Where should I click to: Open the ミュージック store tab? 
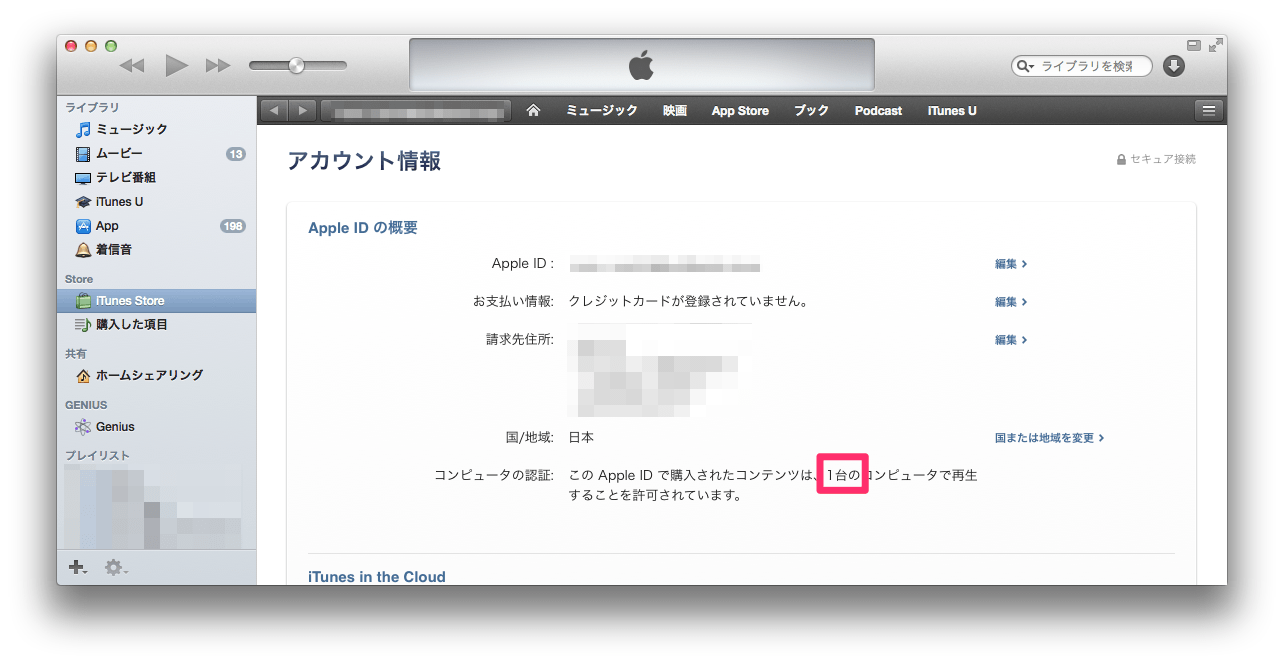click(602, 110)
